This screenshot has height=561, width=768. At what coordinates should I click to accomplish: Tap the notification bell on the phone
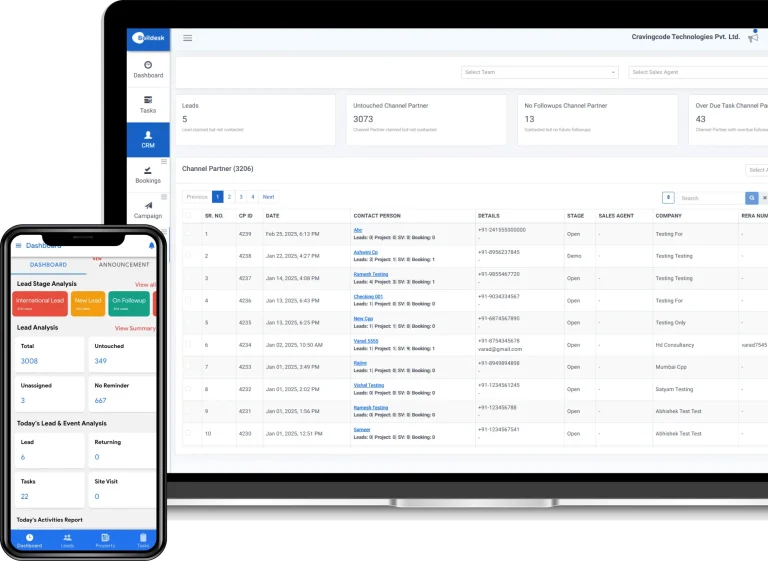click(x=151, y=245)
